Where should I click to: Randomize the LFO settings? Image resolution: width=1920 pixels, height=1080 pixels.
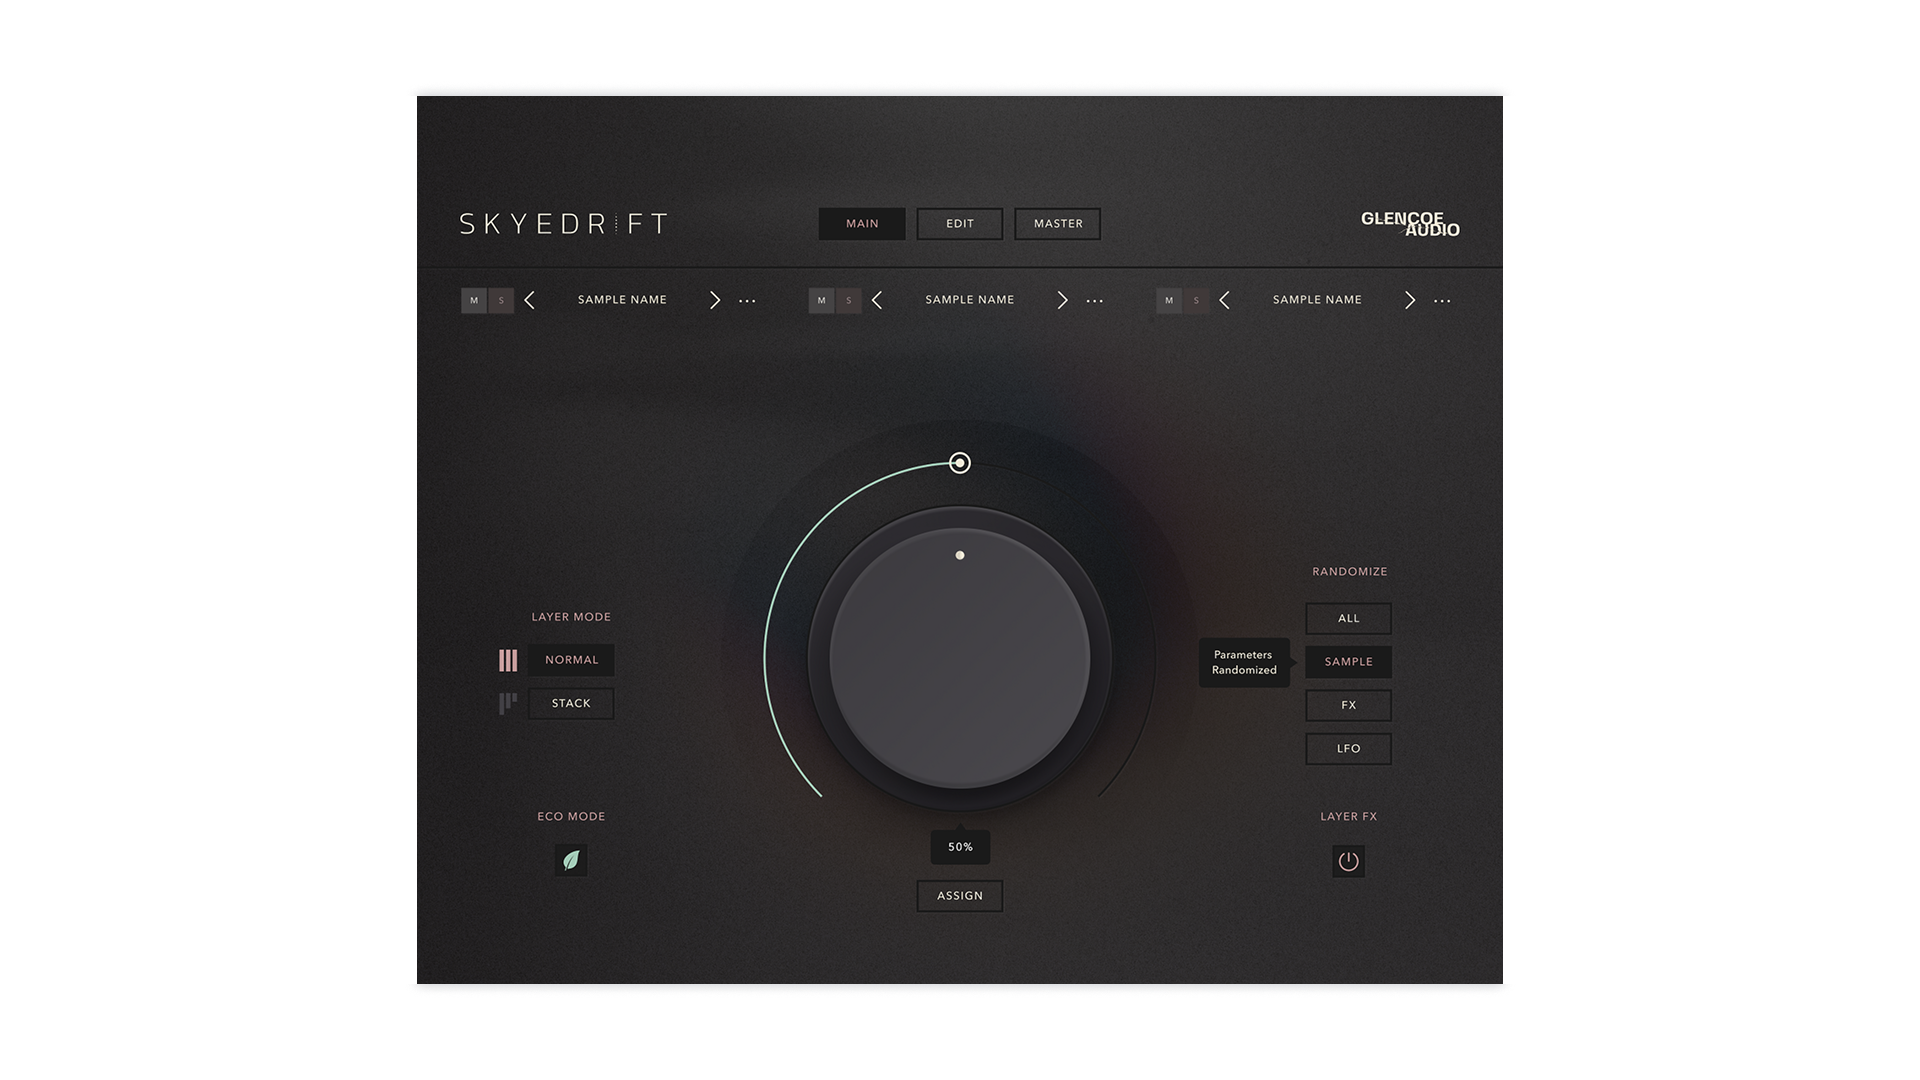(1348, 749)
